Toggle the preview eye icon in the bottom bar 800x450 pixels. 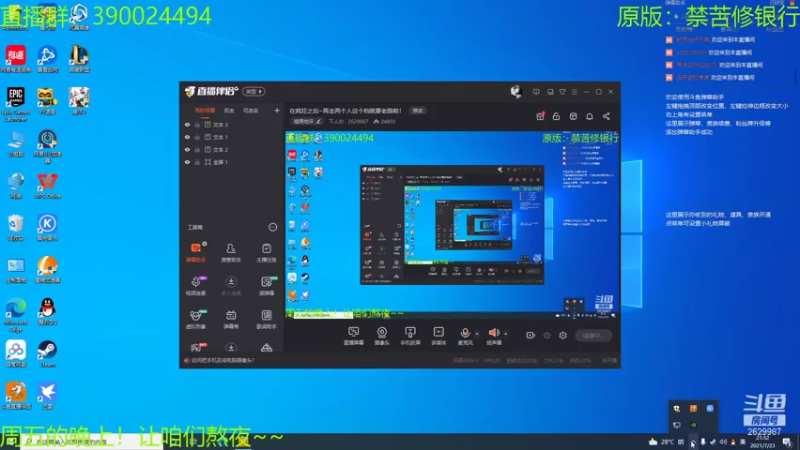point(547,335)
